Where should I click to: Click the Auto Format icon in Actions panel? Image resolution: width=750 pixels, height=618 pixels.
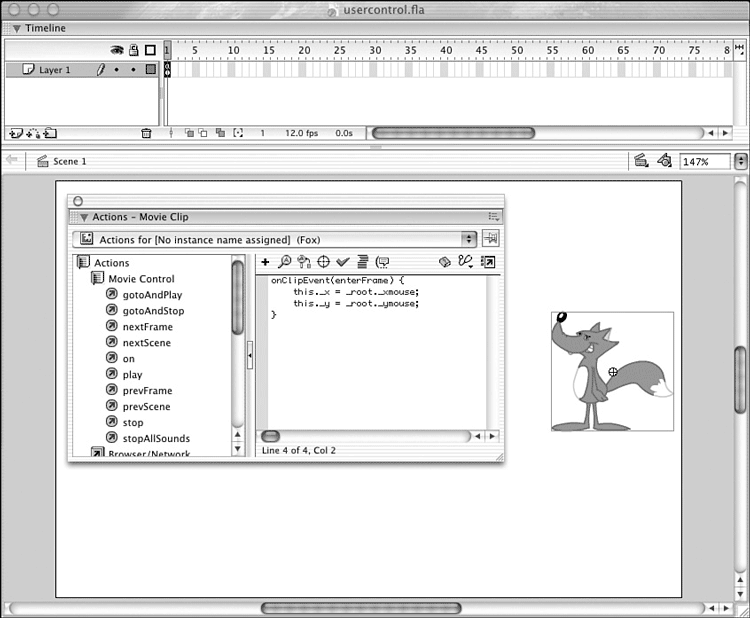362,262
